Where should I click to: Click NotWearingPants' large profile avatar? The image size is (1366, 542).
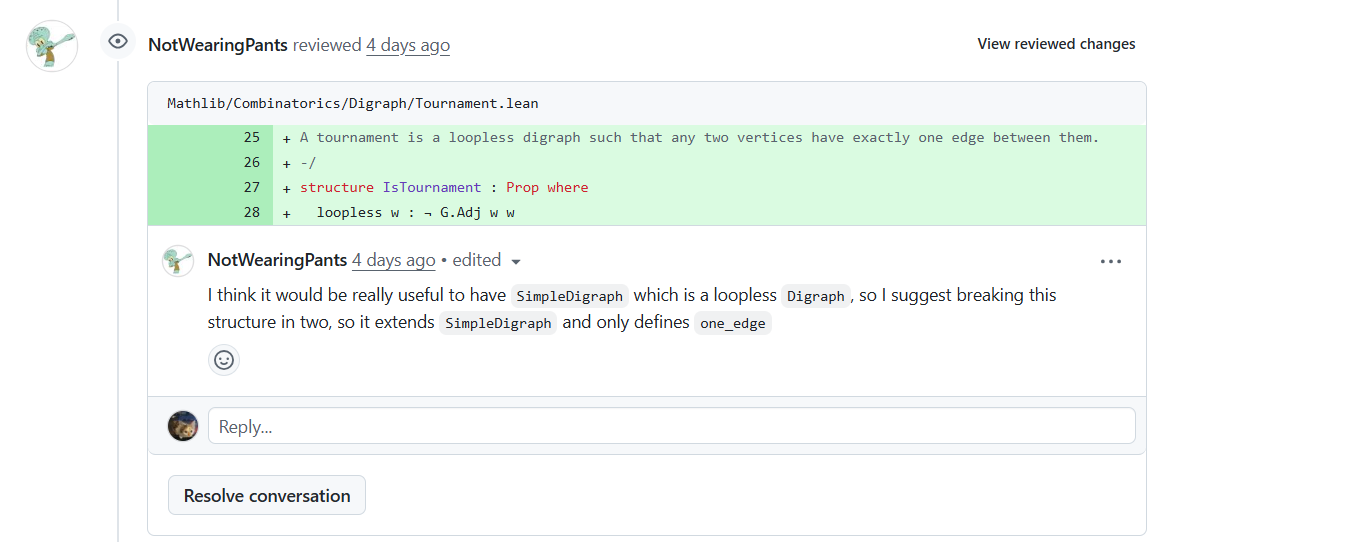tap(52, 46)
